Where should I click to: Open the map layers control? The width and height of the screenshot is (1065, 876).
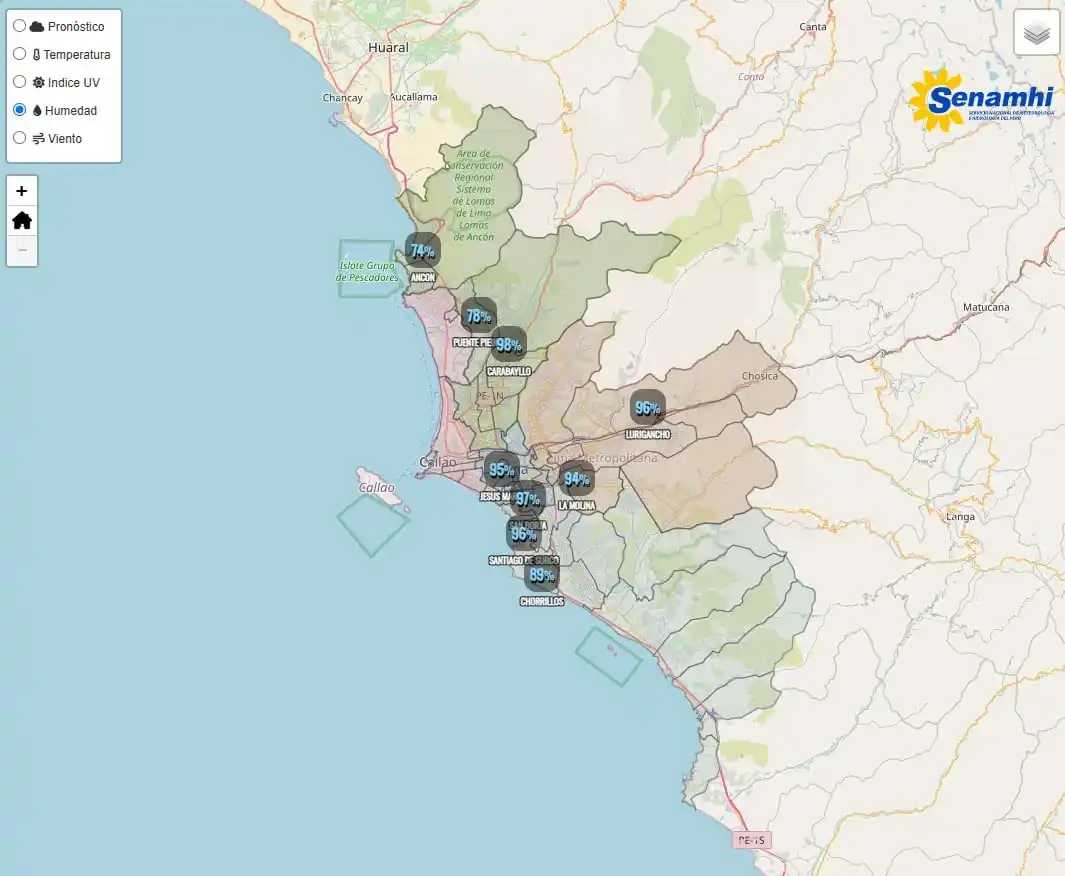click(1036, 33)
